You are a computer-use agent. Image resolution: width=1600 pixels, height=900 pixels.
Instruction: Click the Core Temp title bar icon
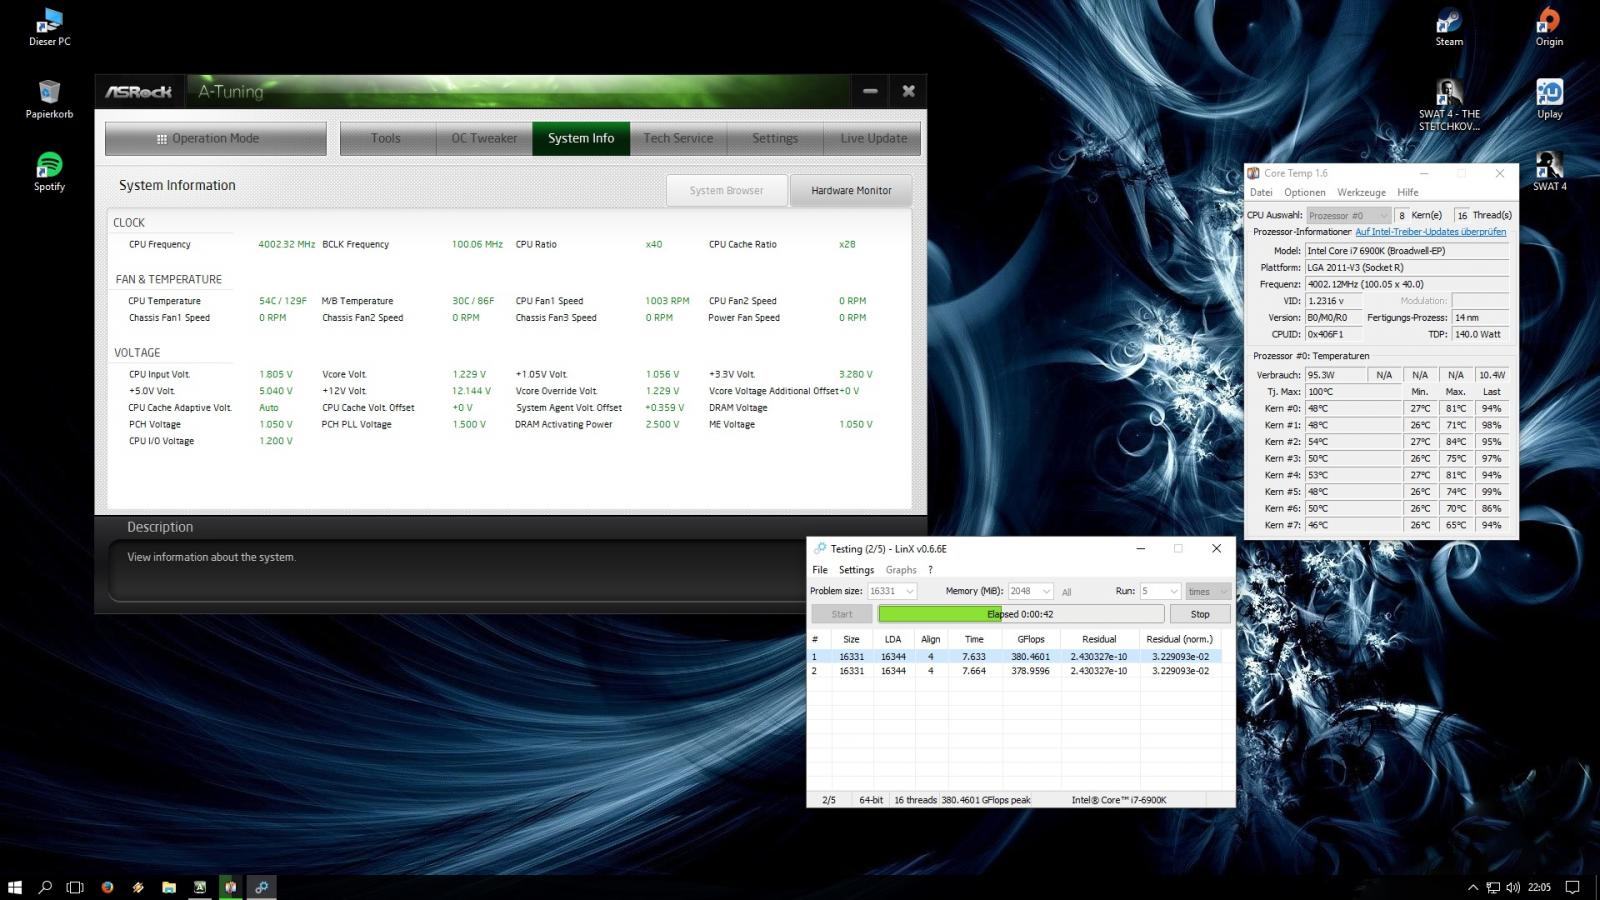click(x=1254, y=173)
